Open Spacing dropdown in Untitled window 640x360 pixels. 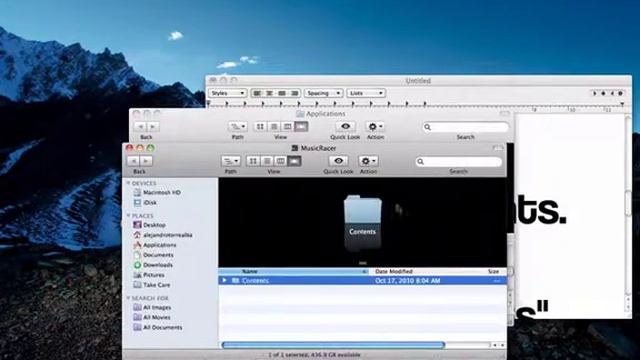pyautogui.click(x=323, y=93)
